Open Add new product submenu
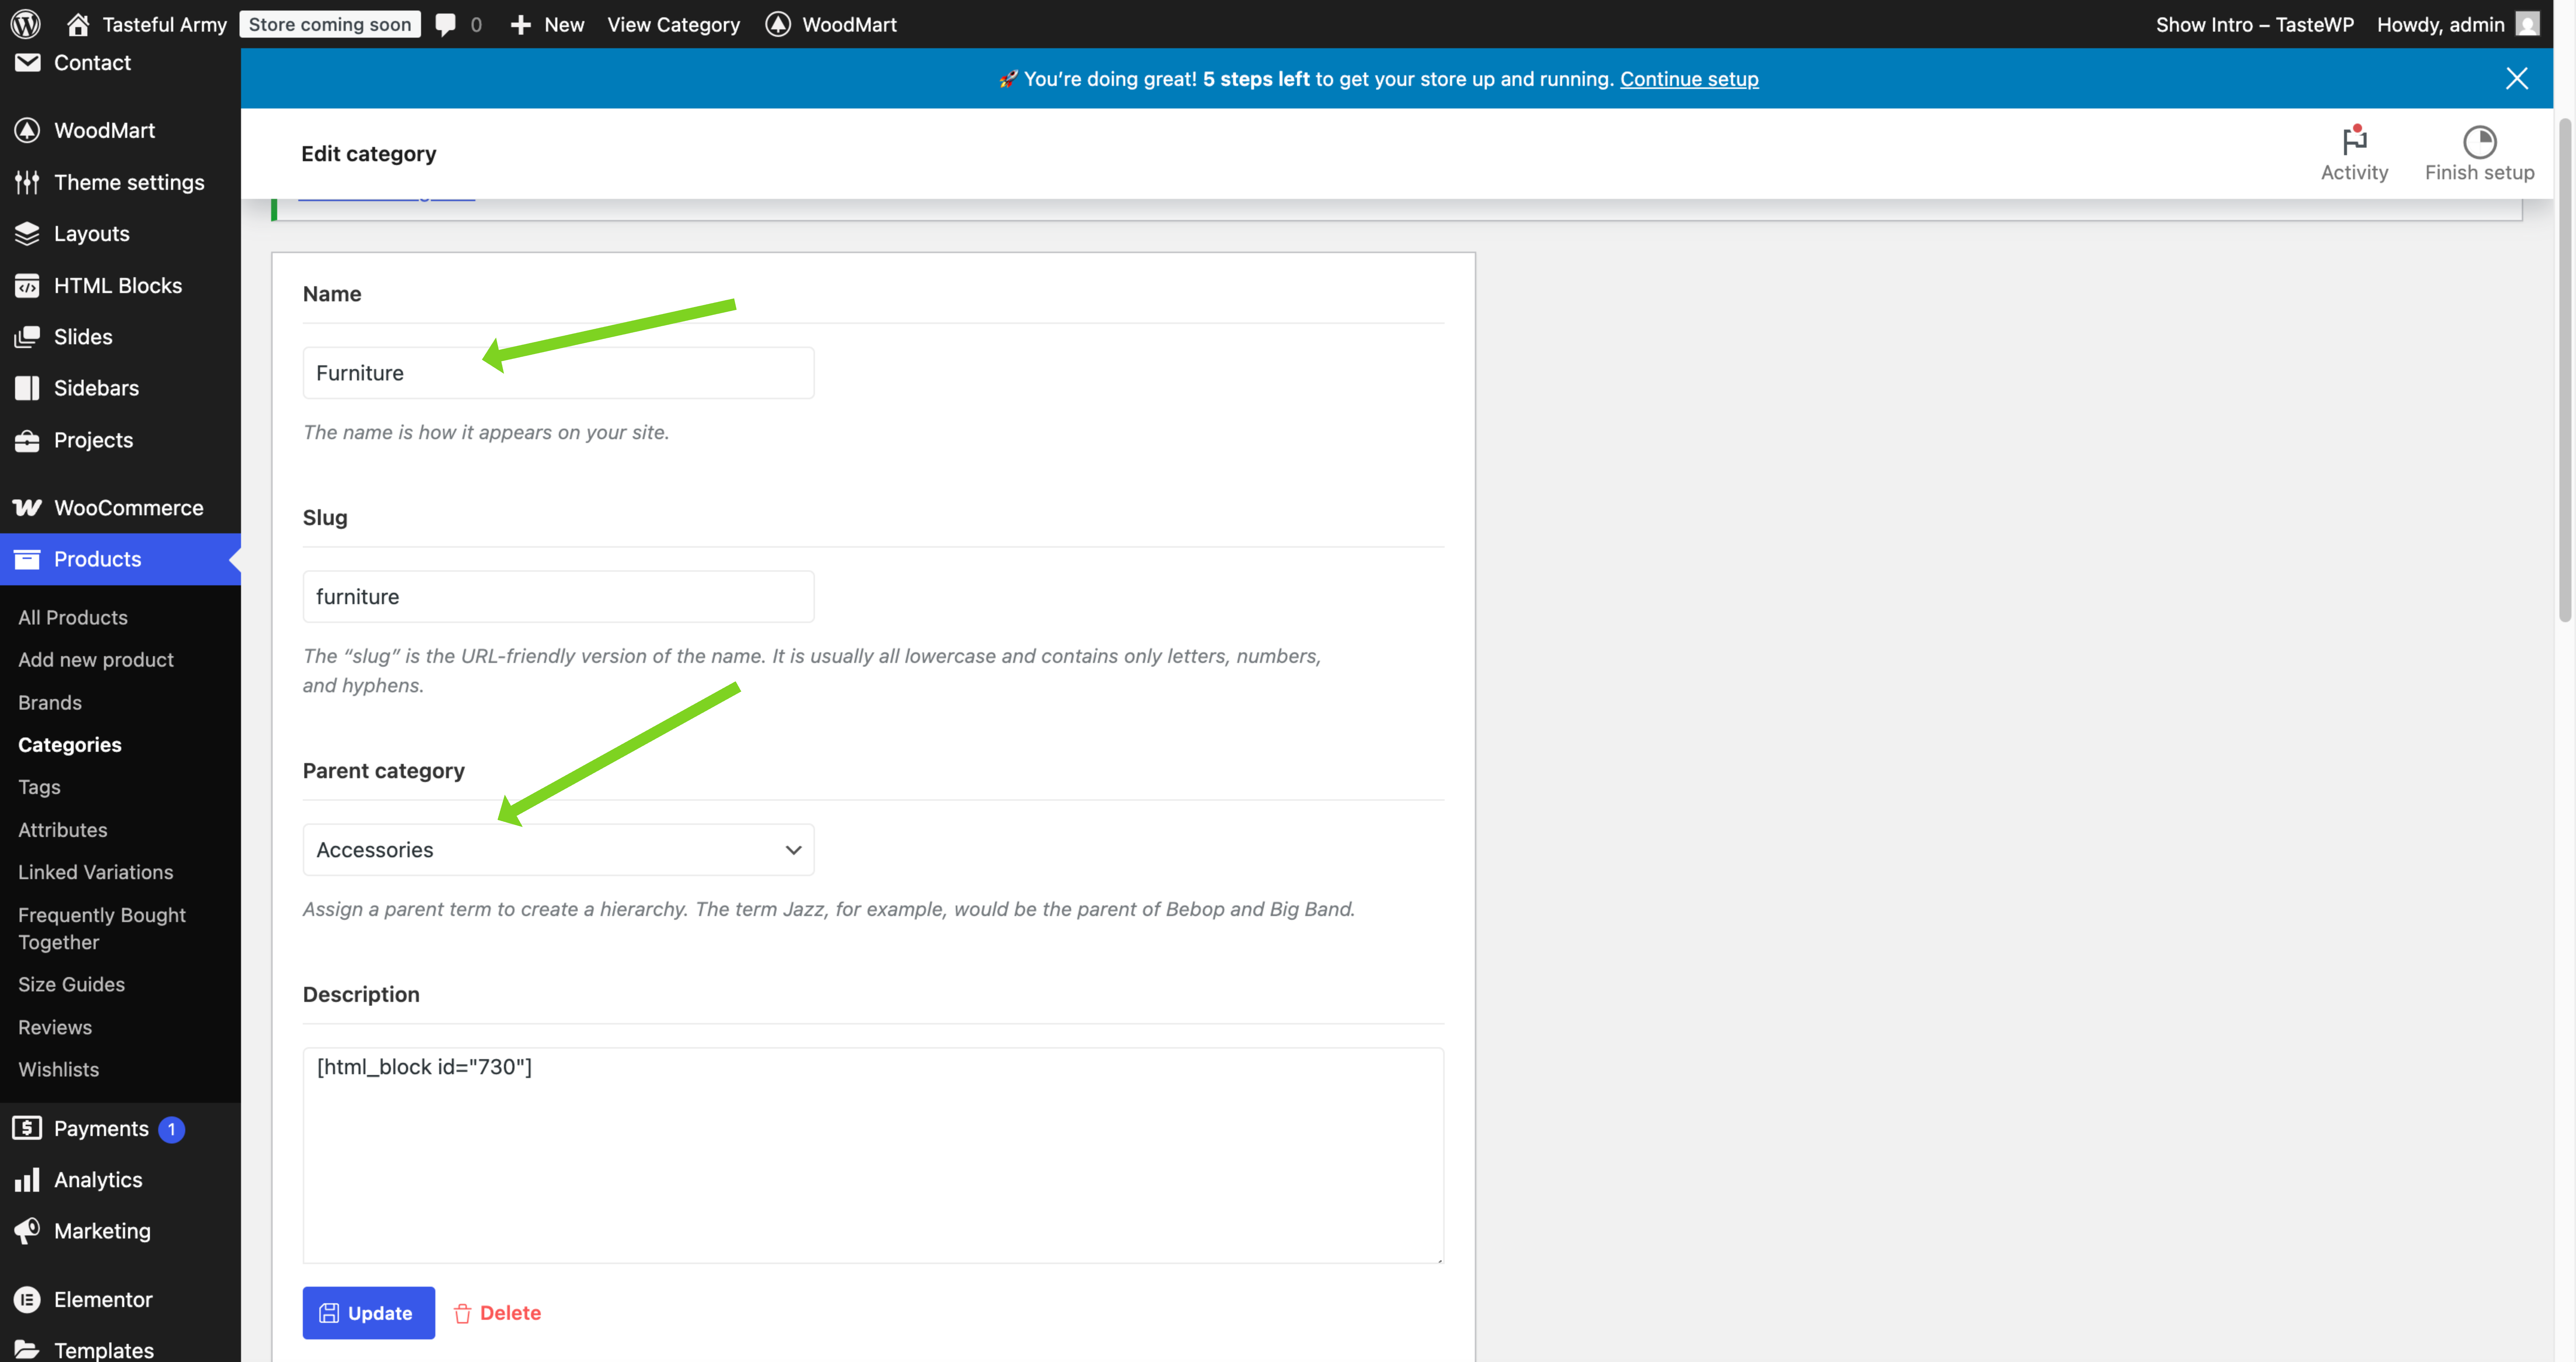Image resolution: width=2576 pixels, height=1362 pixels. click(x=96, y=659)
